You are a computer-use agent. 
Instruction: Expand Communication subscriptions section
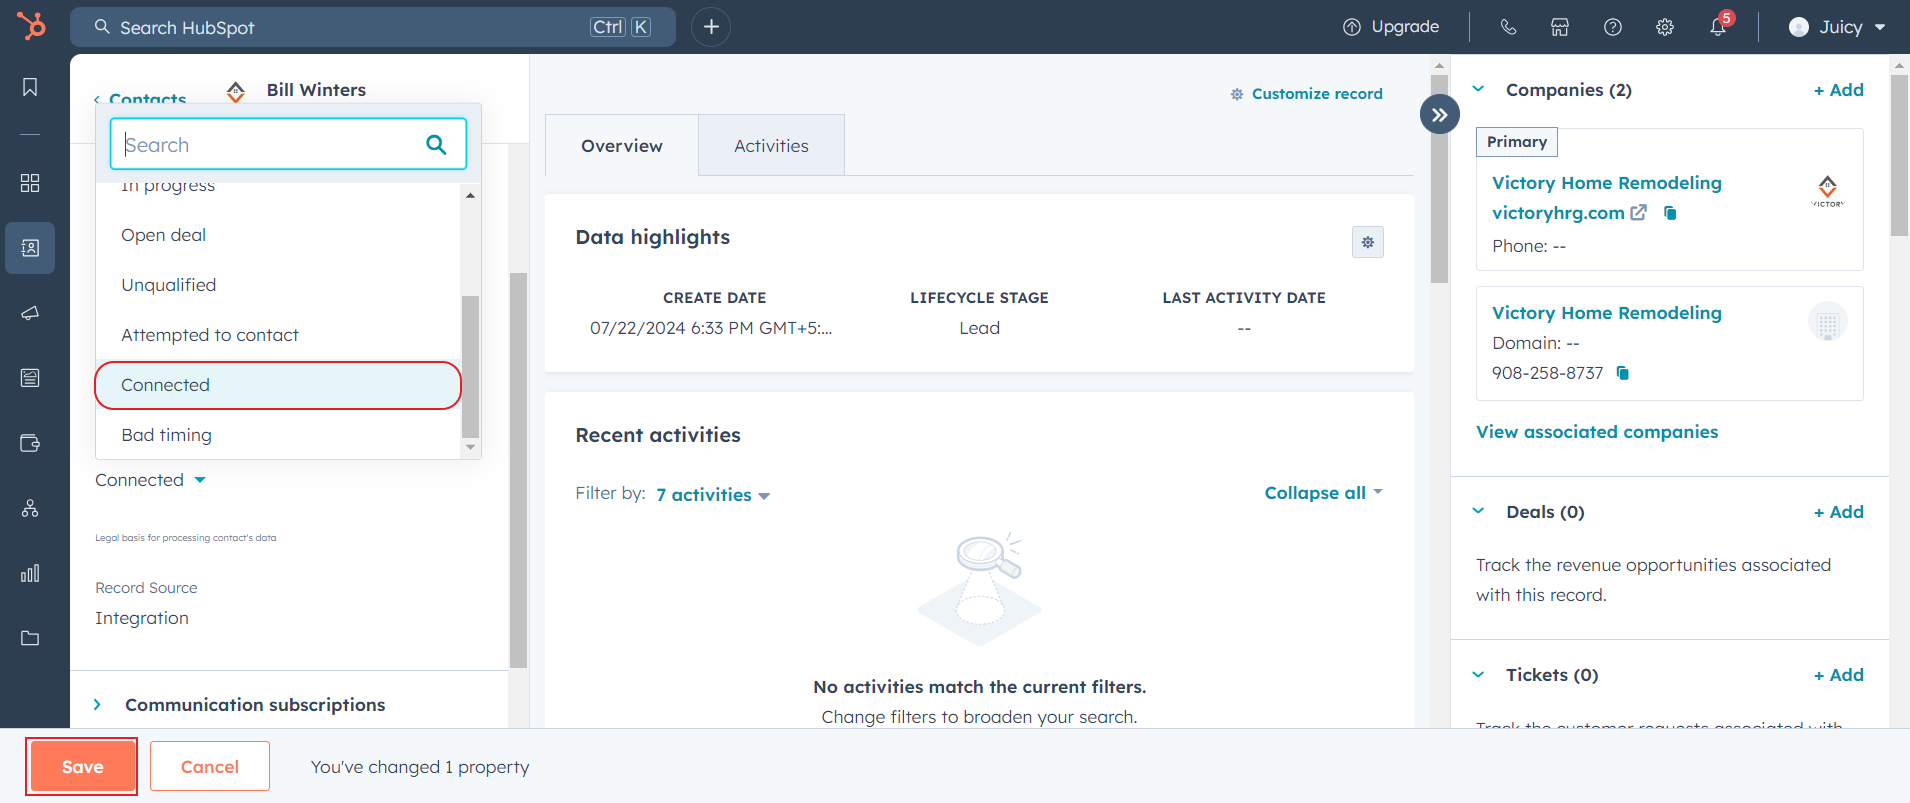[97, 704]
